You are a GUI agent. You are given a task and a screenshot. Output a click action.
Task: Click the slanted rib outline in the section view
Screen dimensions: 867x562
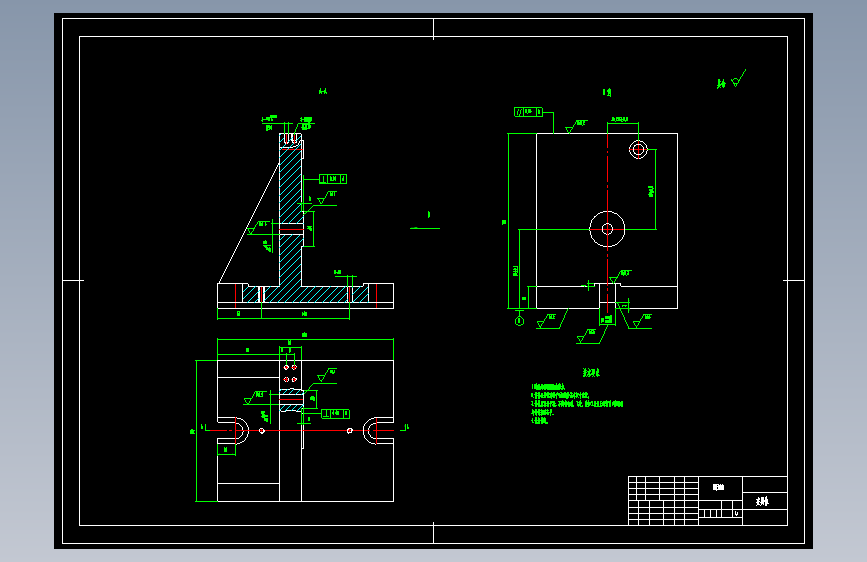point(249,223)
